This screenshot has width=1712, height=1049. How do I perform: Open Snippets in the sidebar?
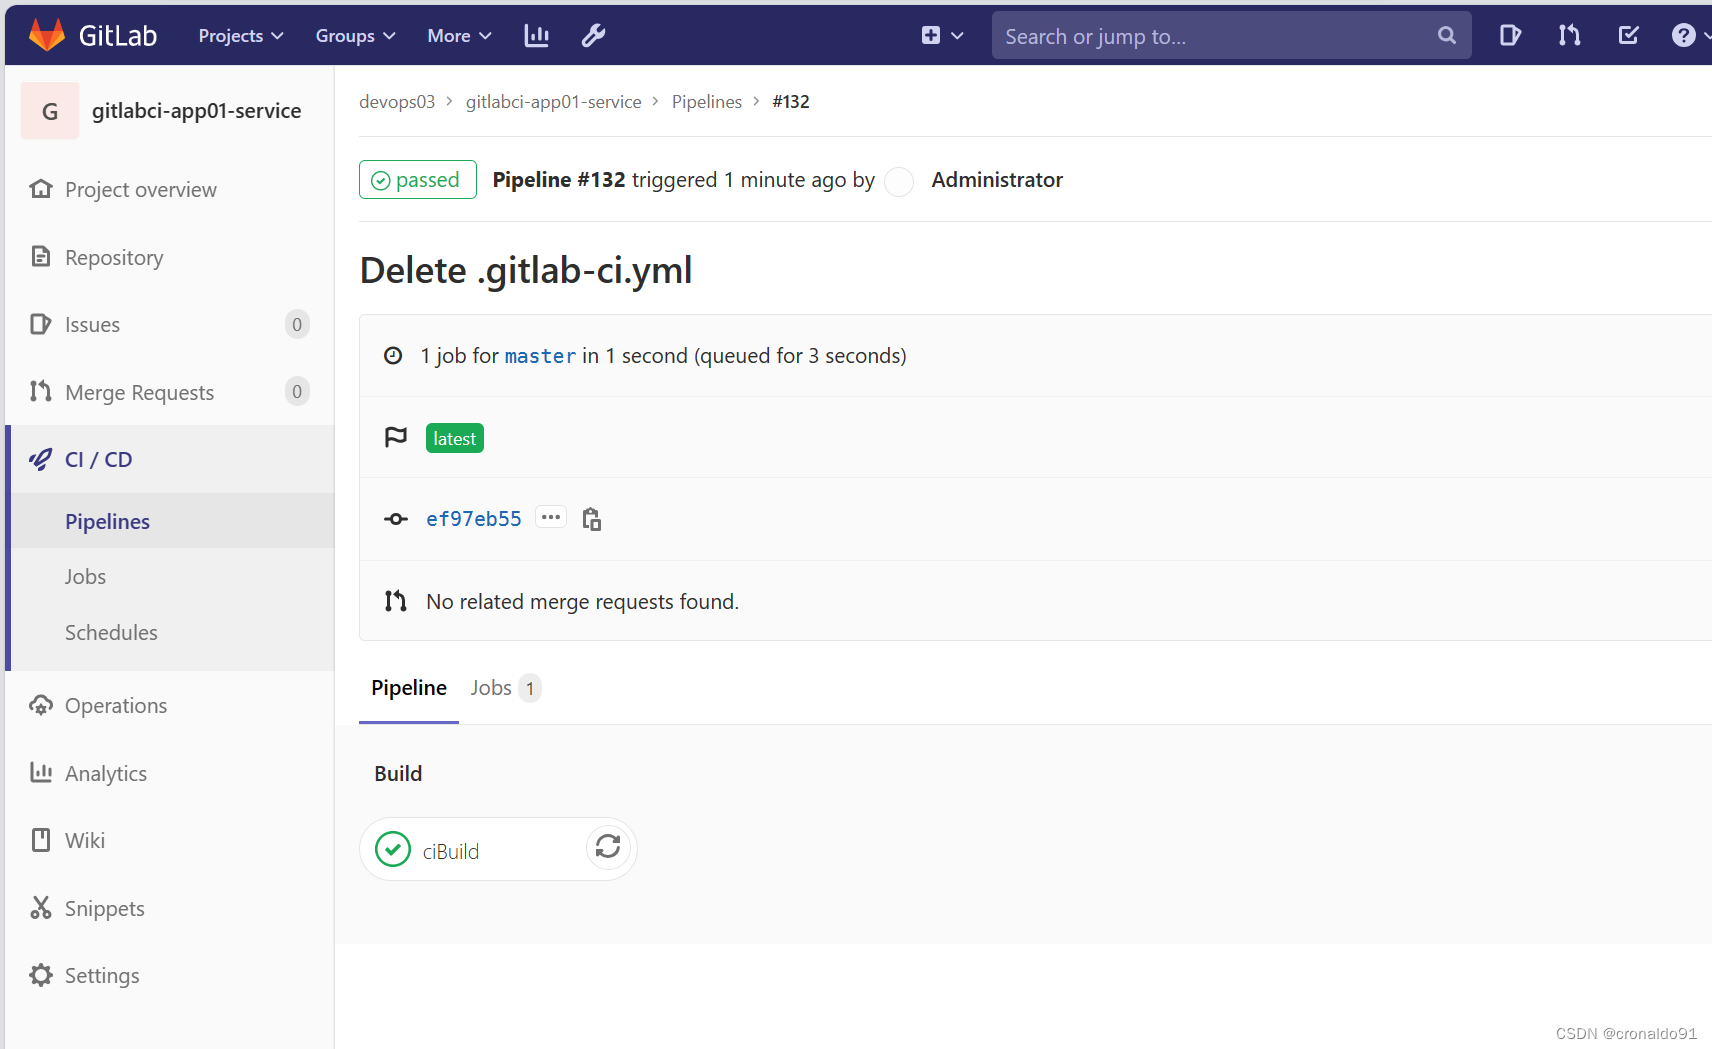click(x=105, y=909)
